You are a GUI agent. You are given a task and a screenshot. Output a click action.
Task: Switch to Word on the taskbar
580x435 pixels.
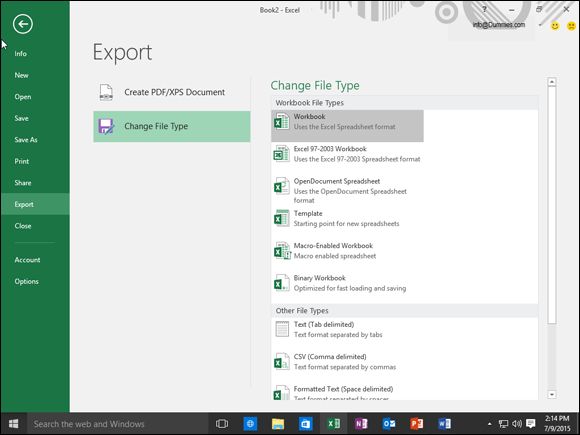click(444, 424)
